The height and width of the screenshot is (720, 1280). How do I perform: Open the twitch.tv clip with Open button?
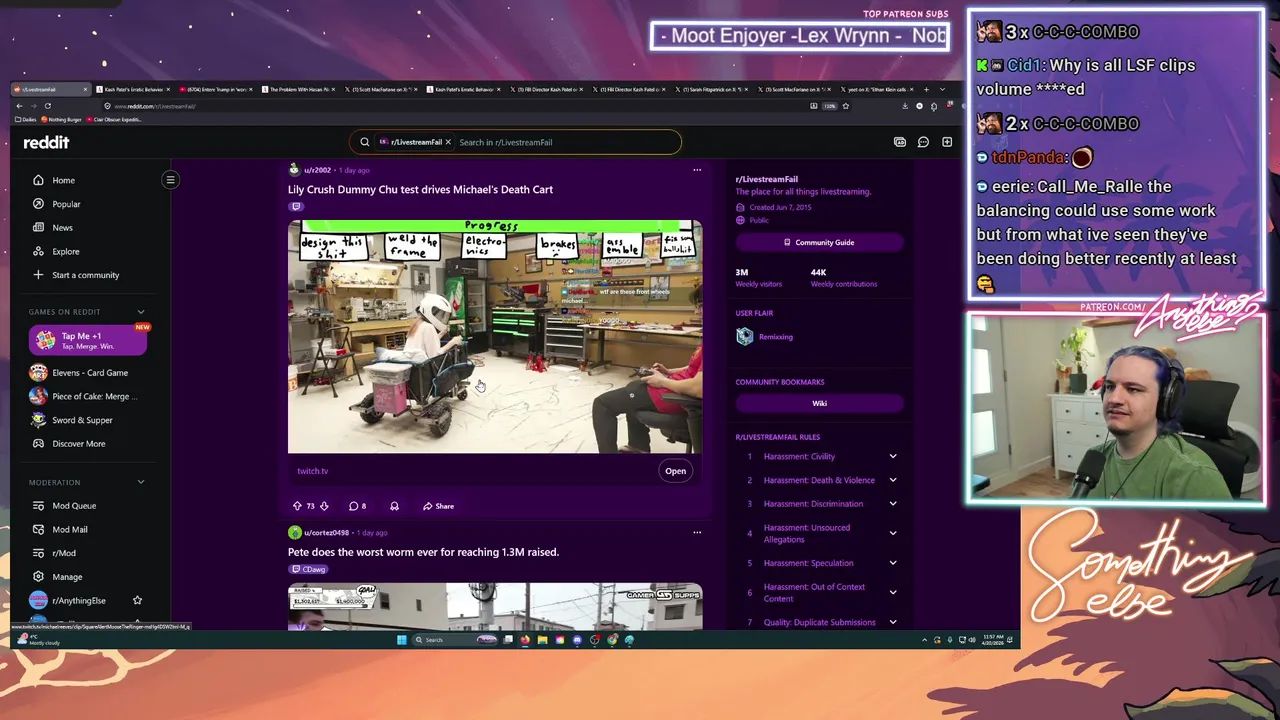click(x=676, y=471)
